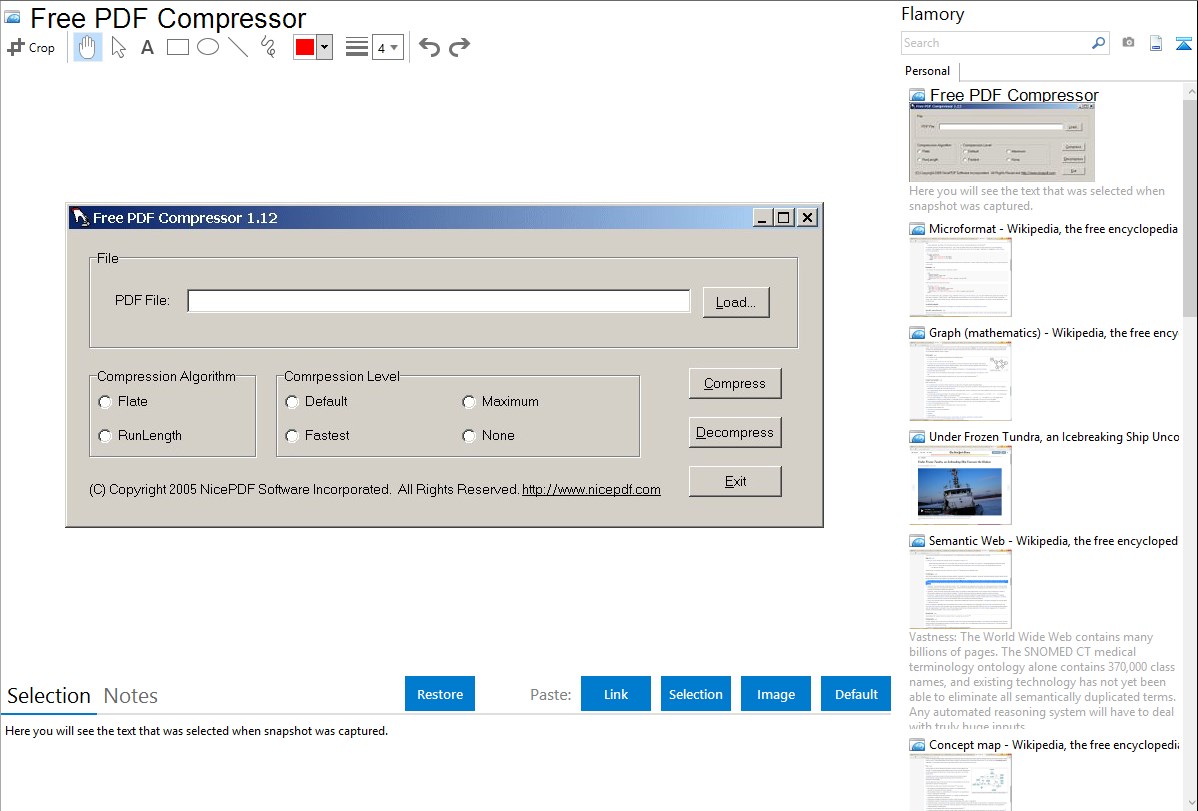Screen dimensions: 1198x811
Task: Click the Compress button
Action: point(735,384)
